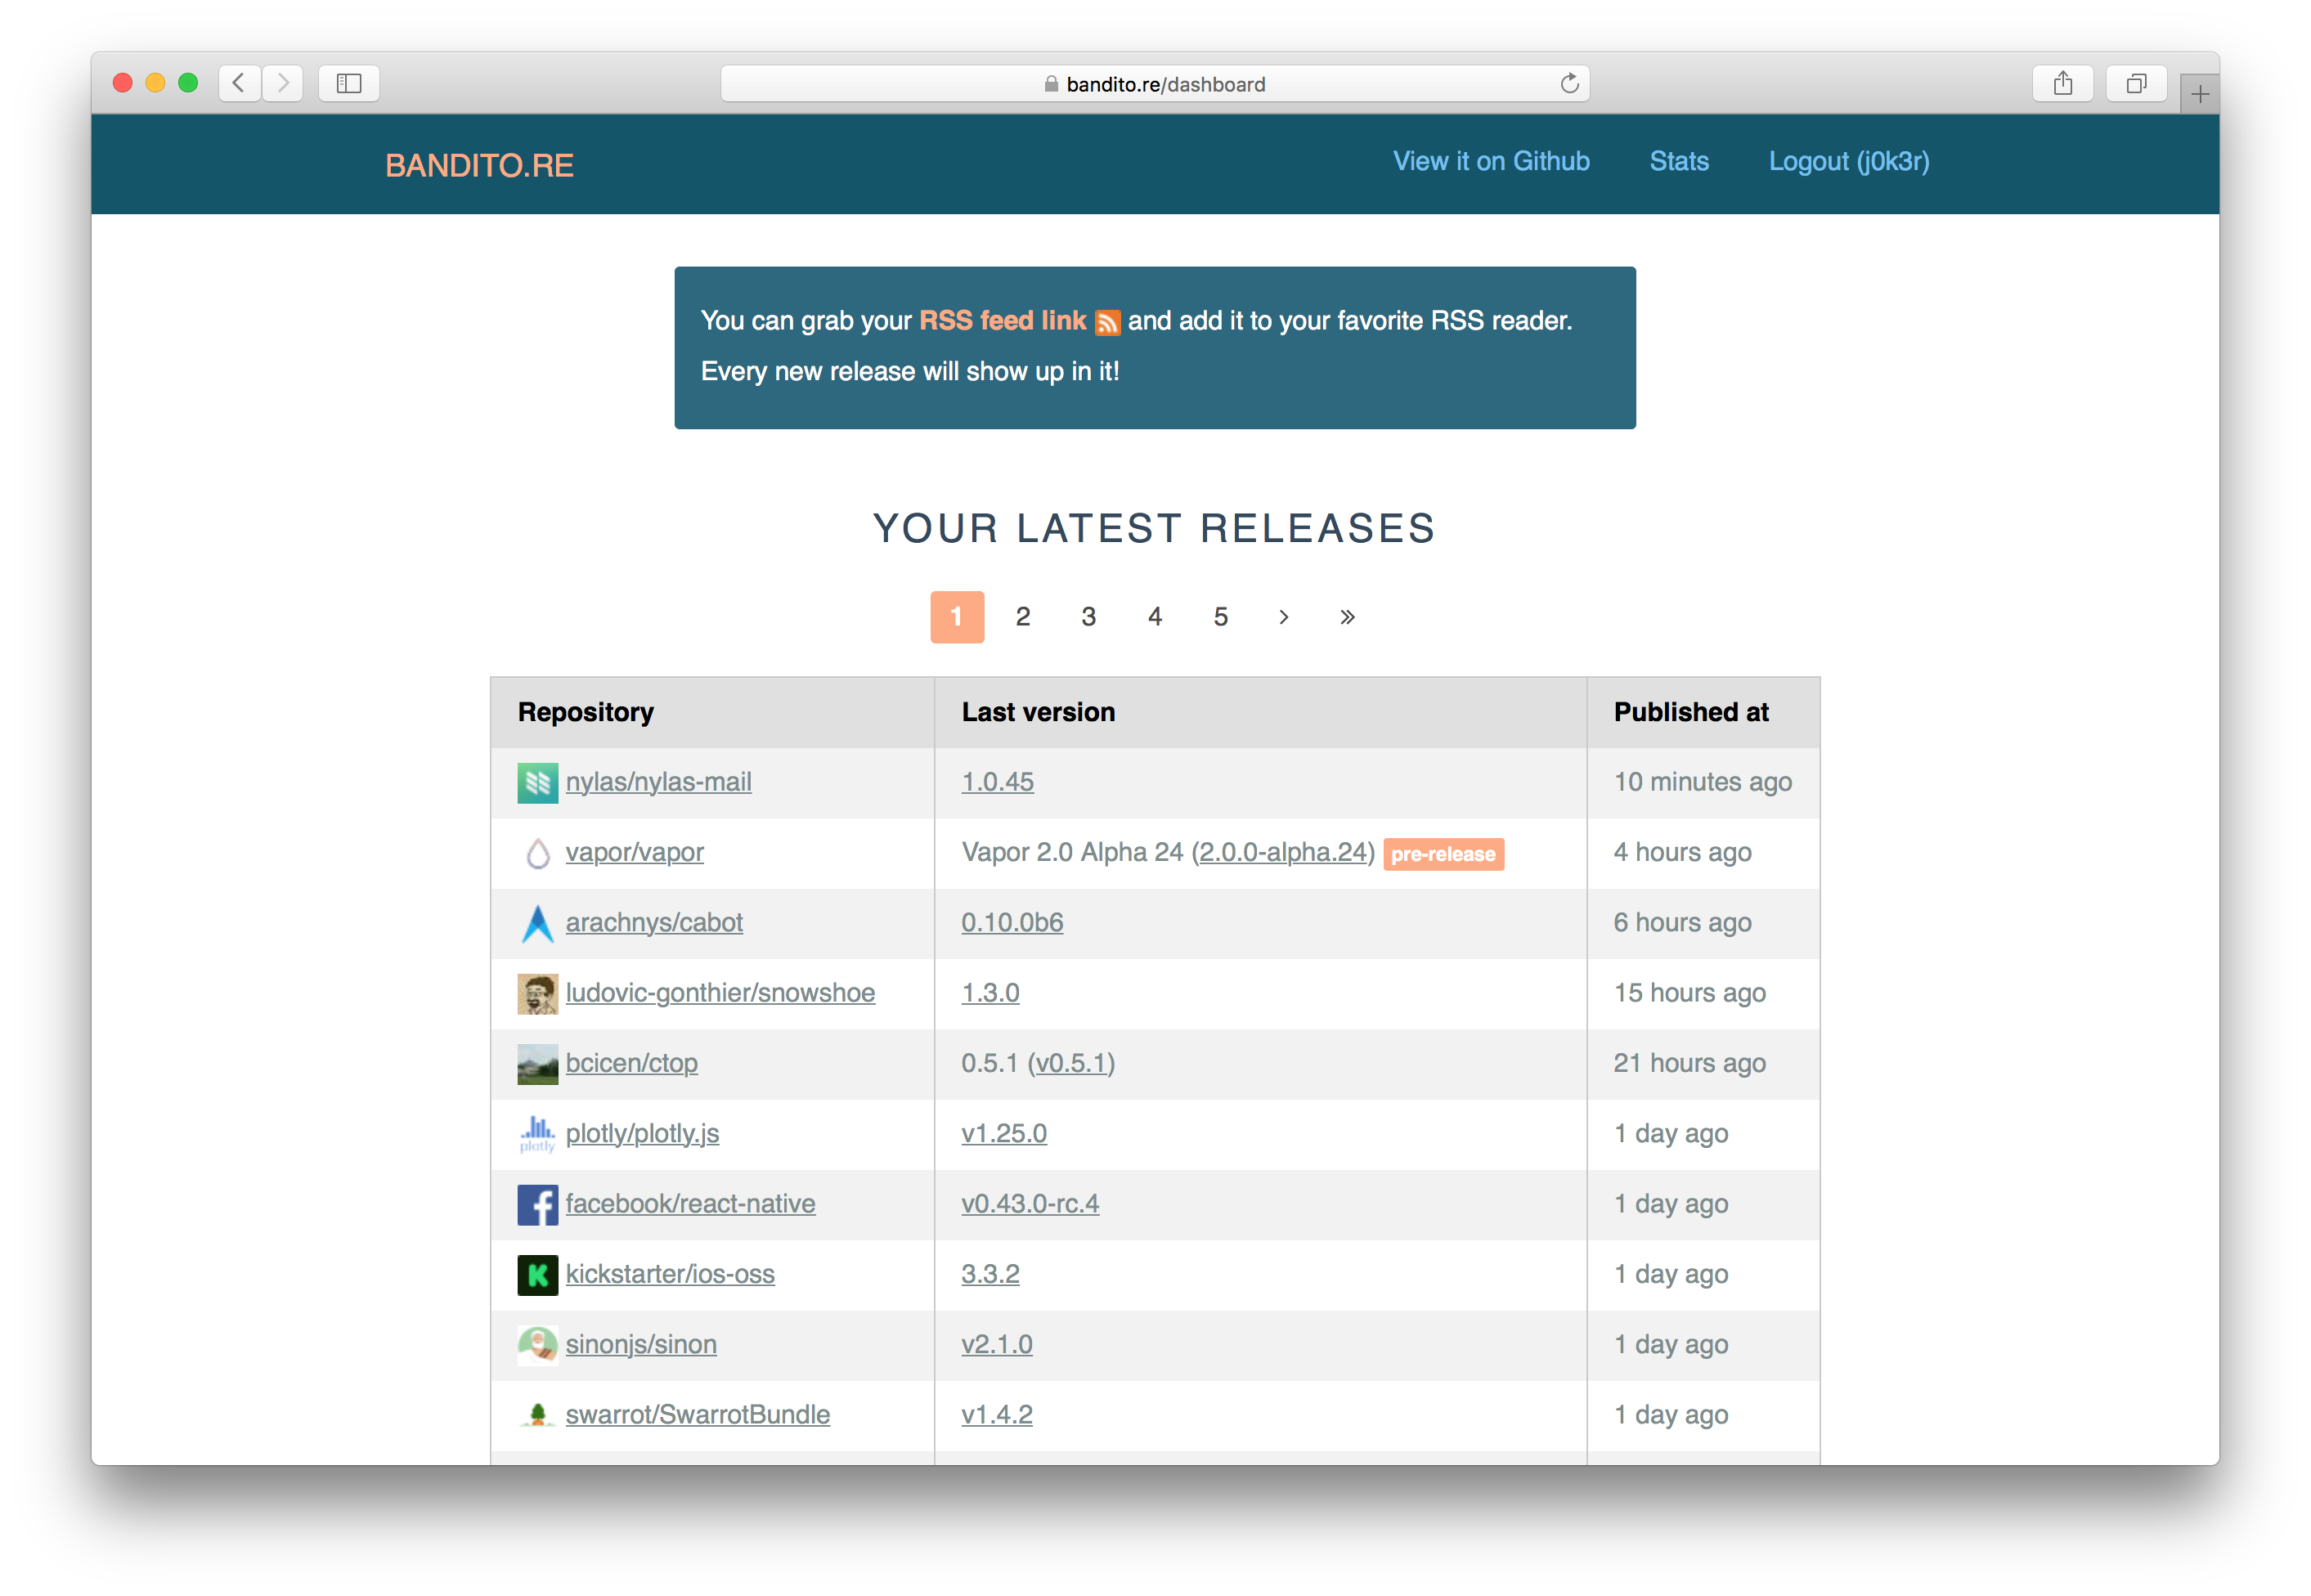This screenshot has height=1596, width=2311.
Task: Click the kickstarter/ios-oss green K icon
Action: click(x=537, y=1275)
